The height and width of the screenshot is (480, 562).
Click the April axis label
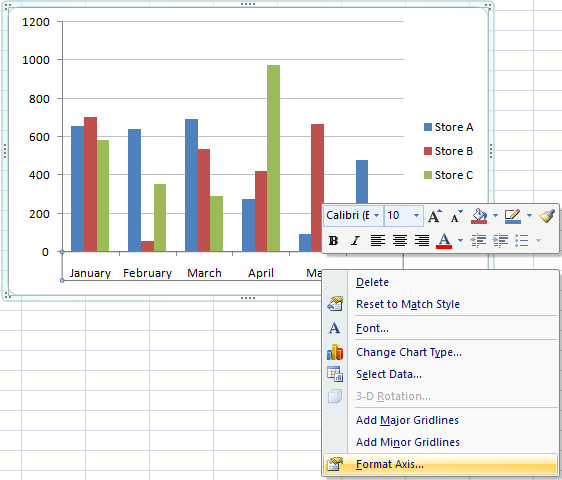(x=261, y=273)
